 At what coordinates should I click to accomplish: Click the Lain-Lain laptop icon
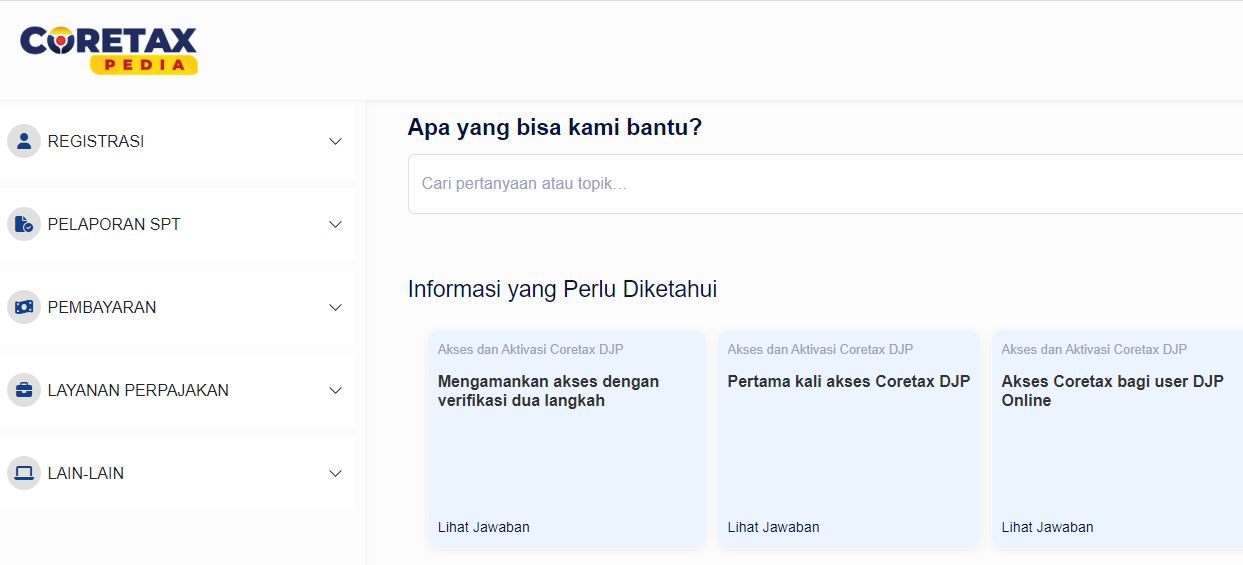24,473
